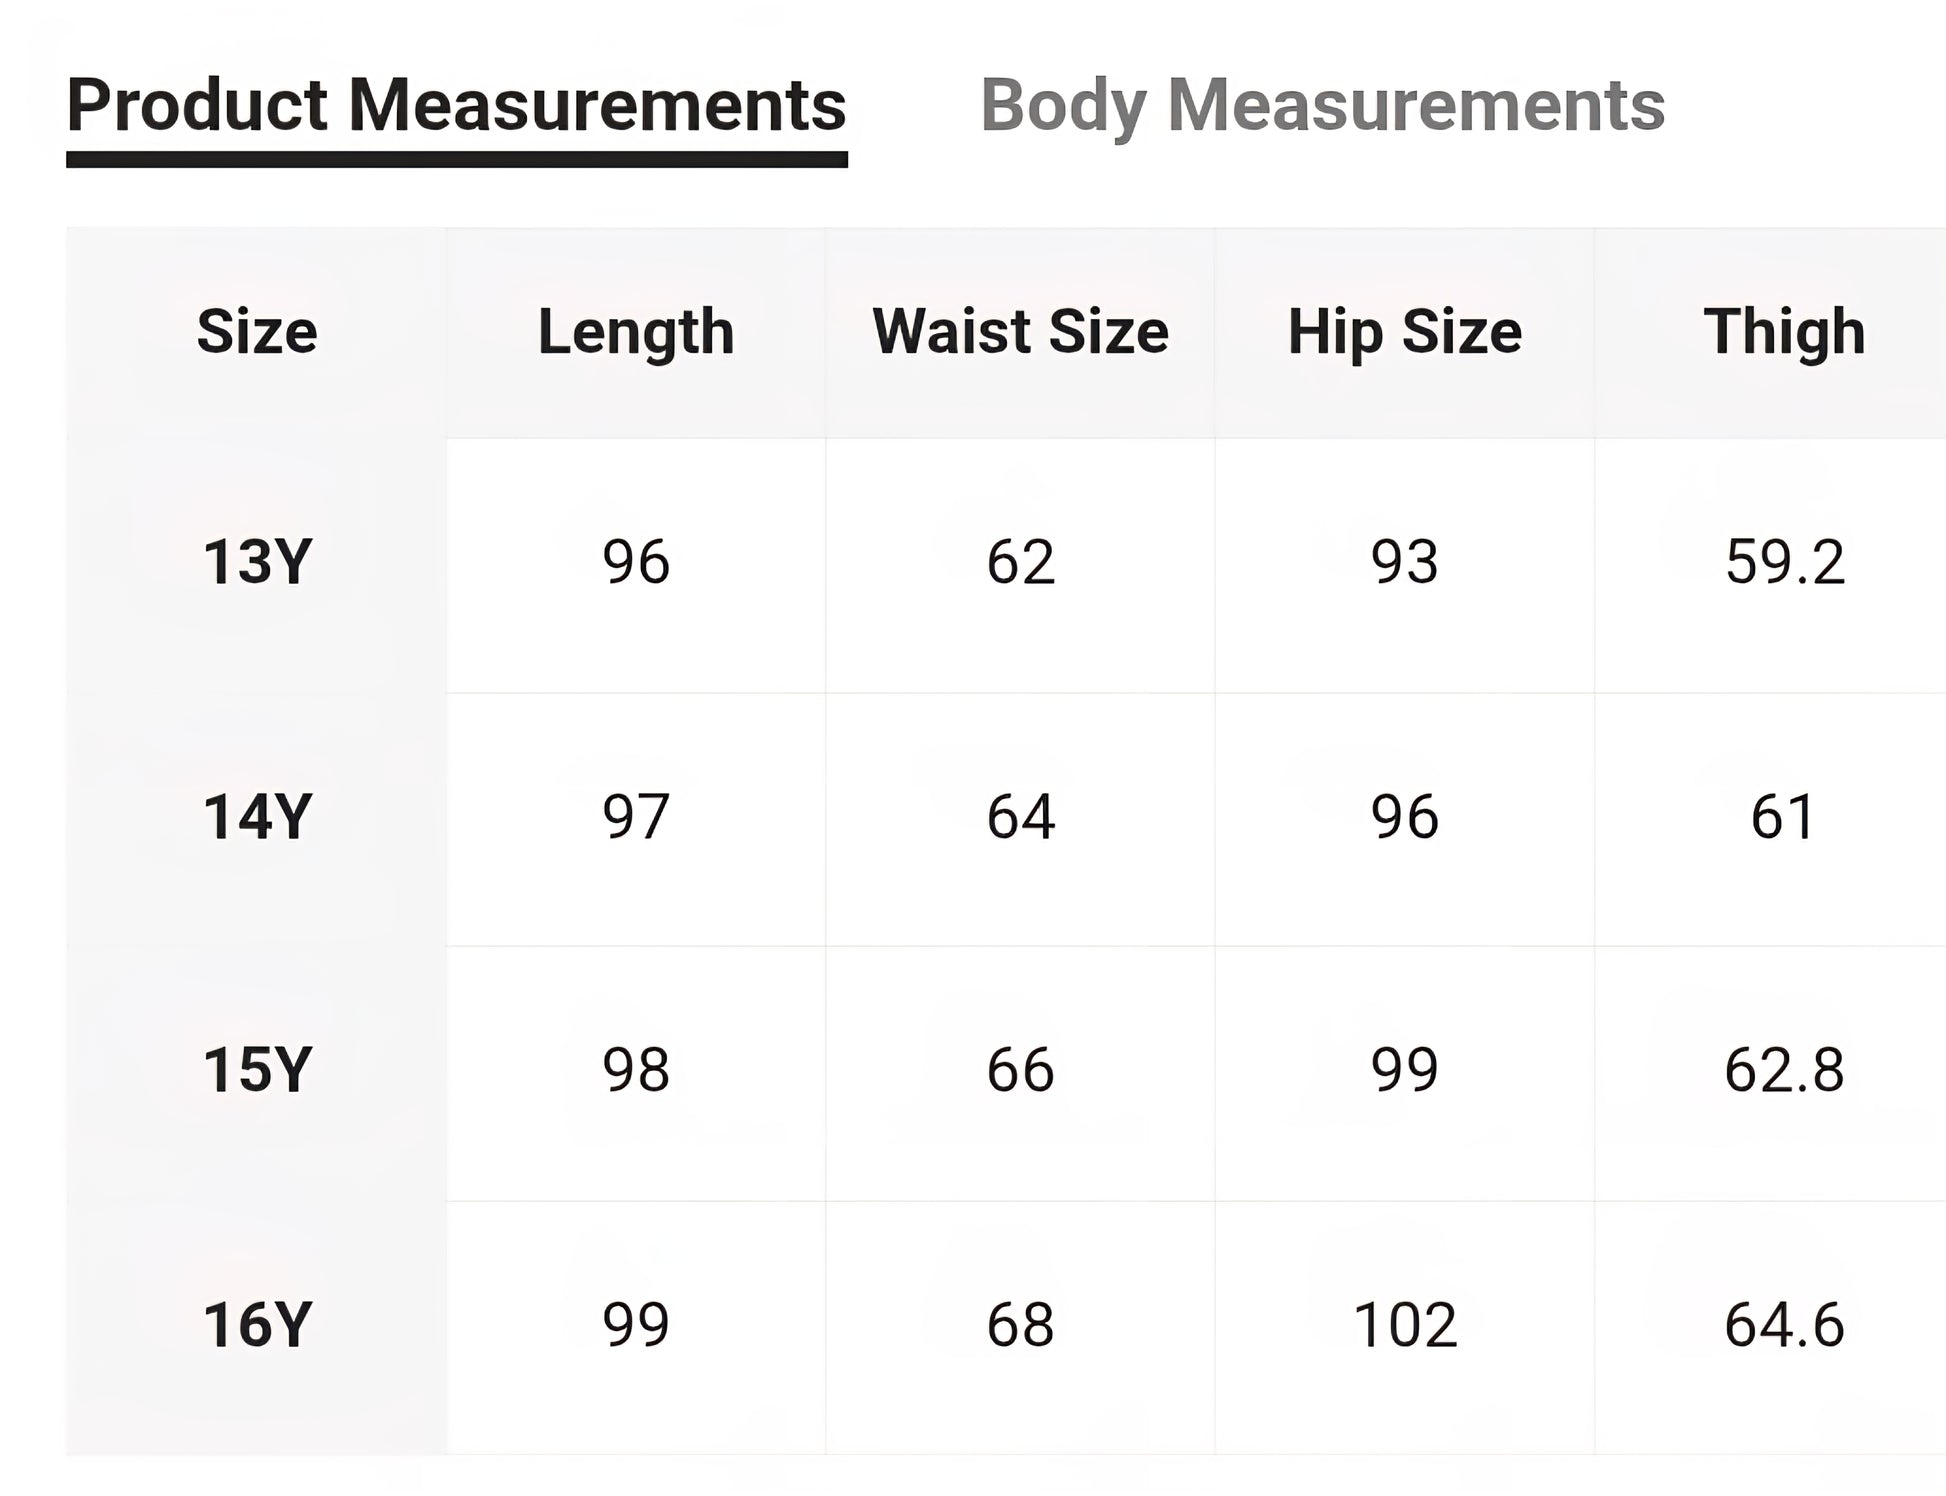This screenshot has width=1946, height=1496.
Task: Click the 14Y thigh value 61
Action: pyautogui.click(x=1782, y=817)
